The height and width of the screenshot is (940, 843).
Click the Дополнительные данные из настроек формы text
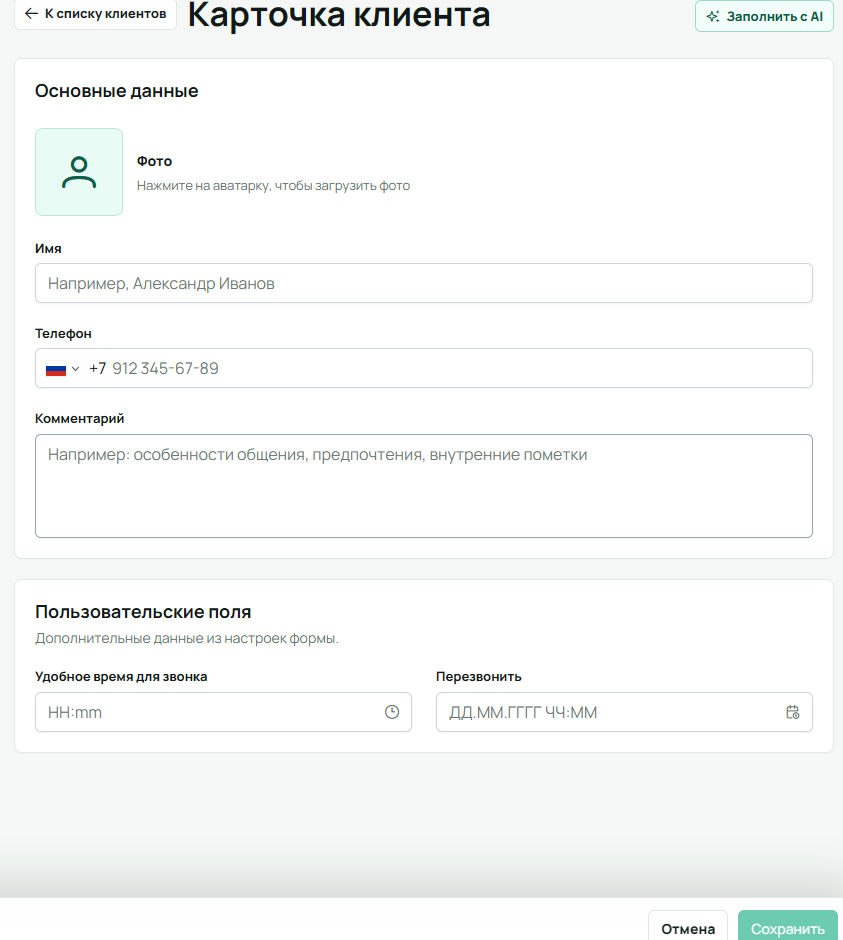pyautogui.click(x=186, y=638)
